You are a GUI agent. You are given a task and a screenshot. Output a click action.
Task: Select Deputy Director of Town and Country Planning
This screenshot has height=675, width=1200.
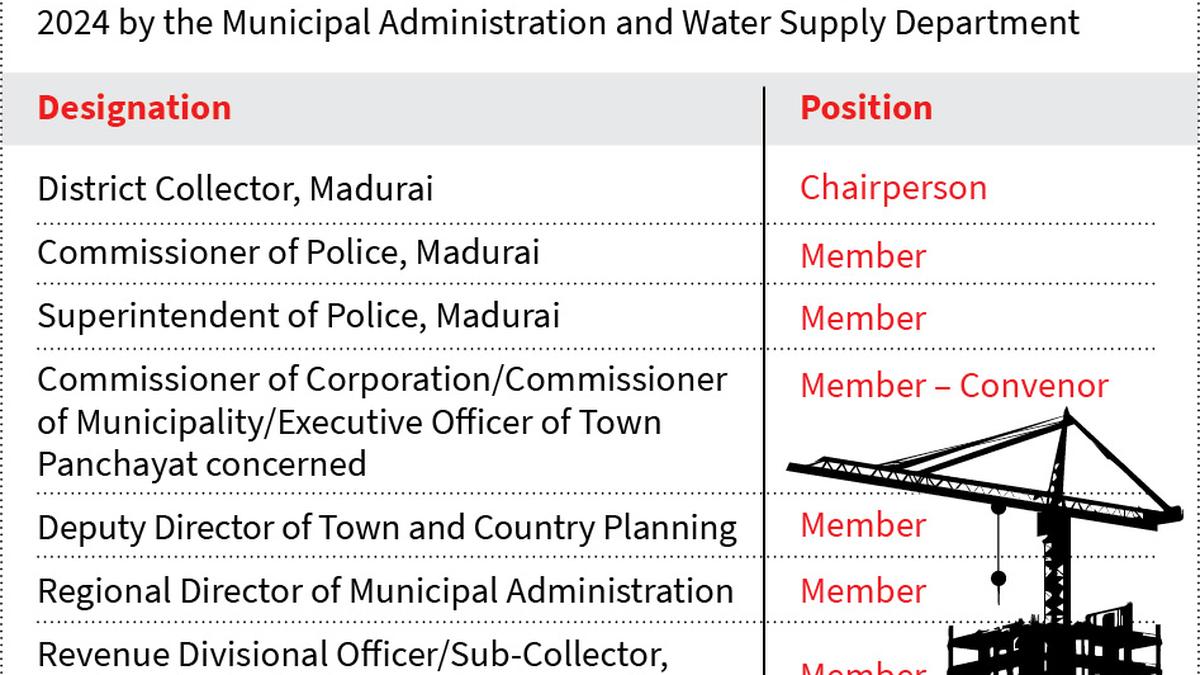tap(387, 528)
